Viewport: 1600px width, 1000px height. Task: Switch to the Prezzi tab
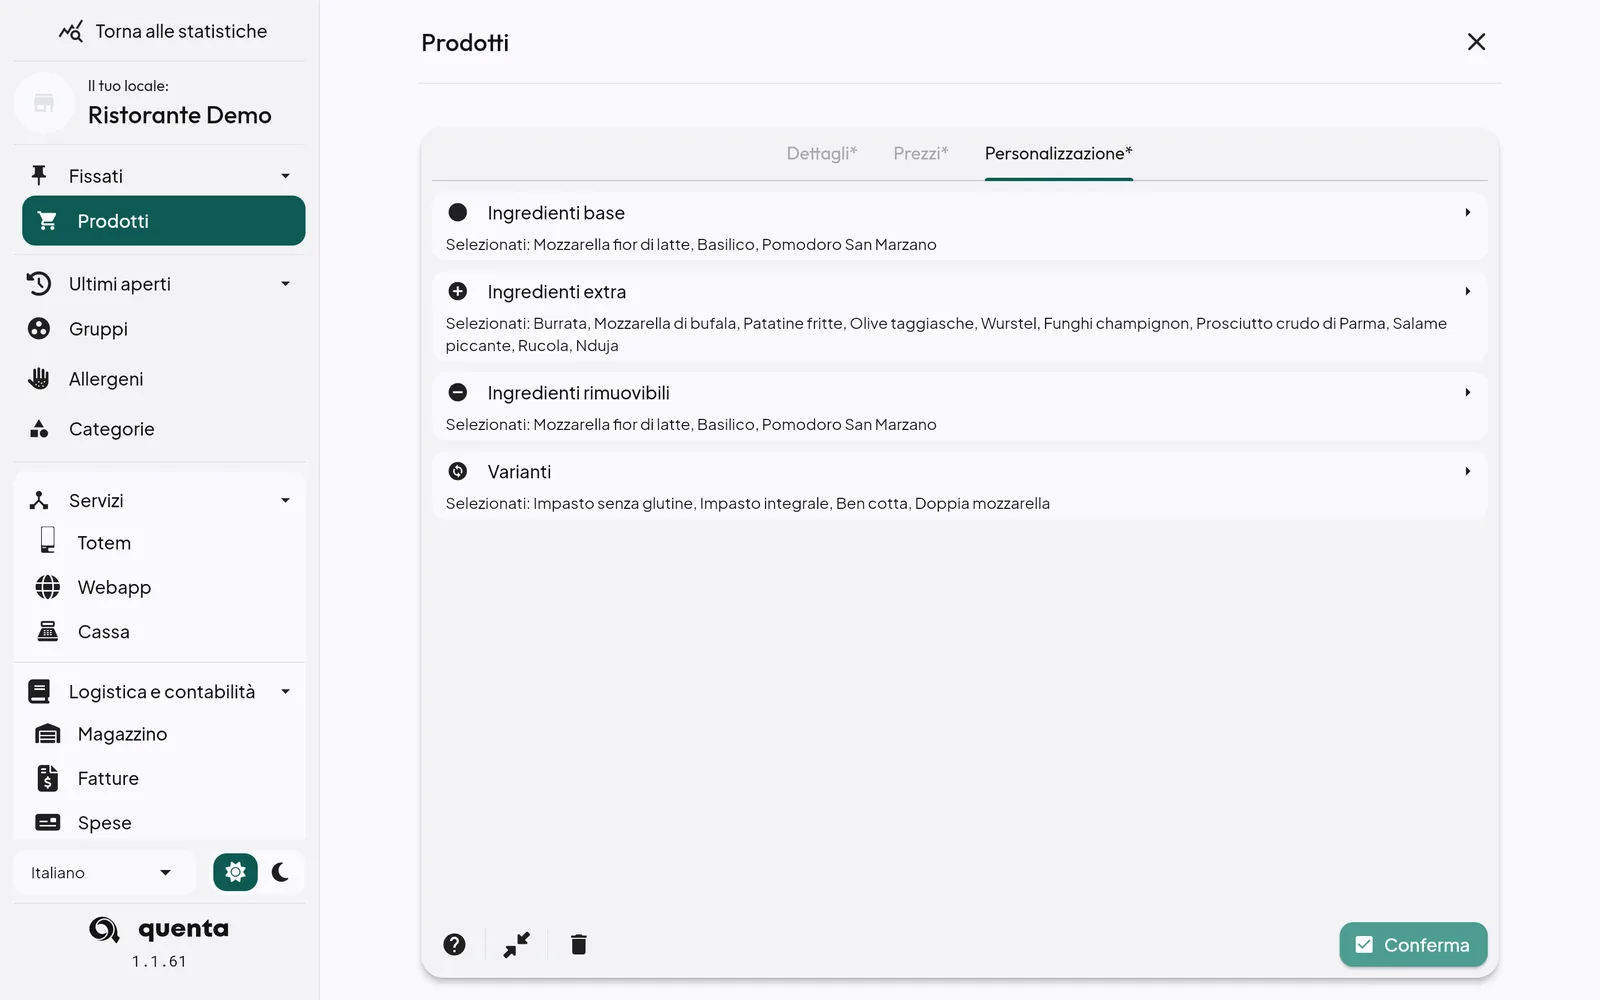coord(921,154)
